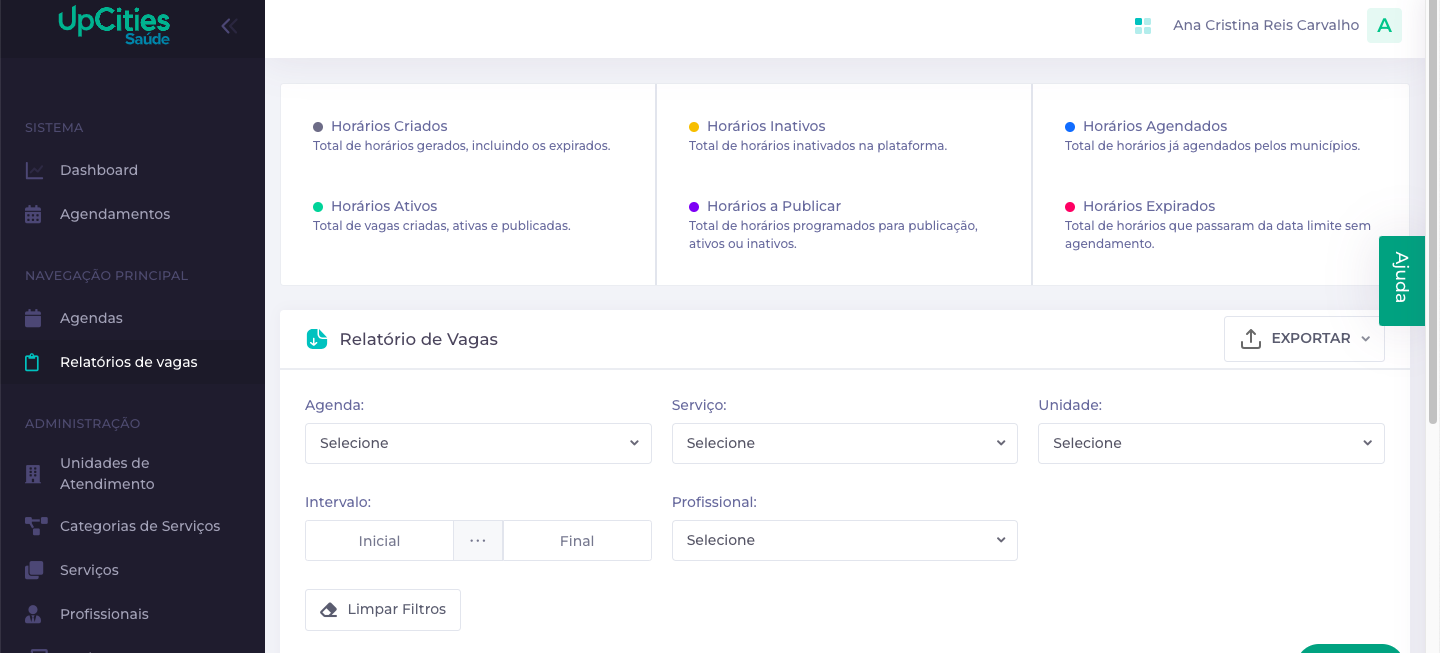Open Serviços in sidebar

click(132, 570)
